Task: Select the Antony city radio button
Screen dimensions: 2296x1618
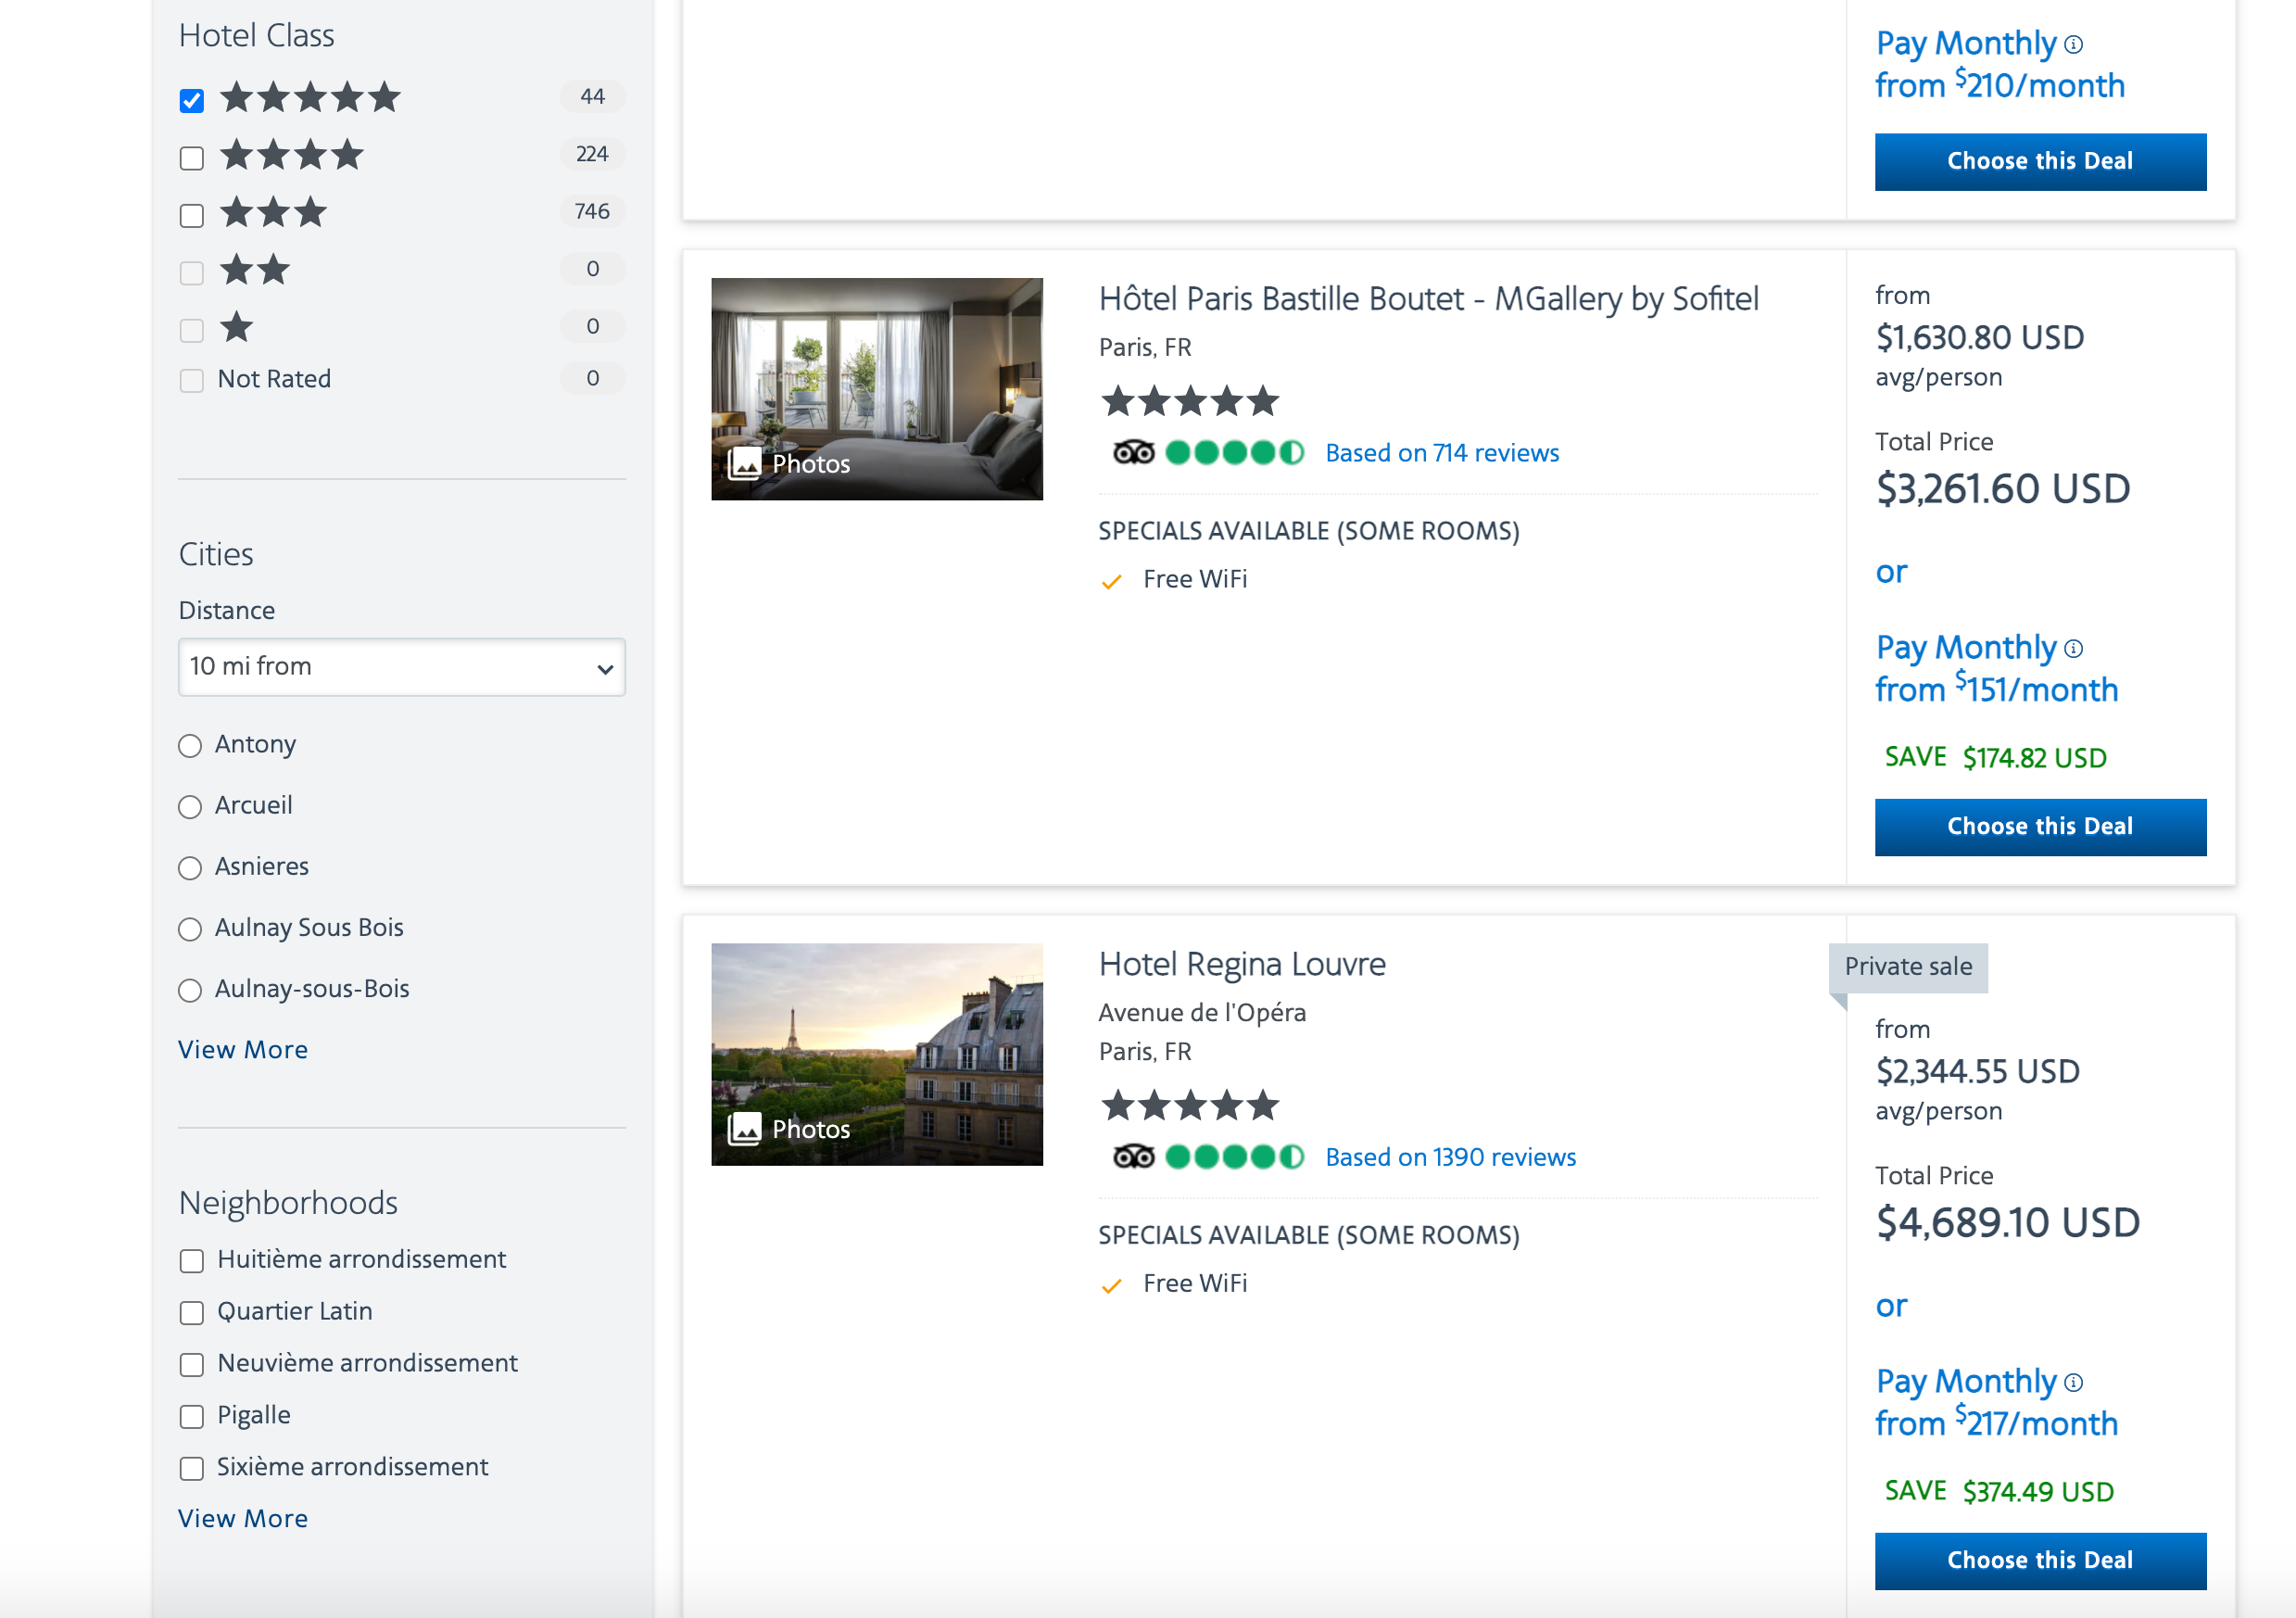Action: click(x=190, y=746)
